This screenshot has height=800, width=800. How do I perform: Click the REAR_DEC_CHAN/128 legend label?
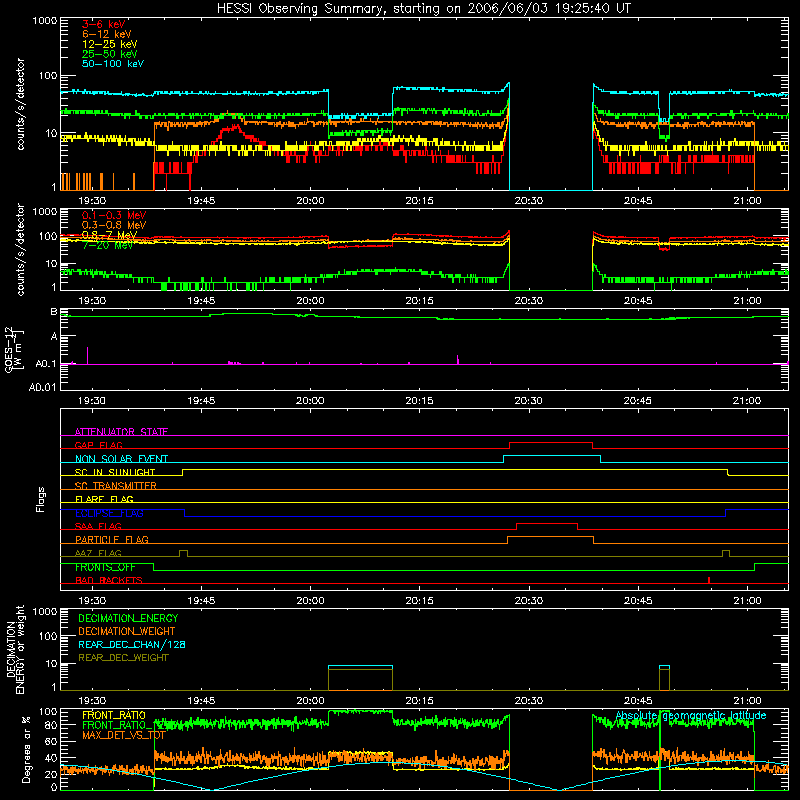tap(132, 645)
